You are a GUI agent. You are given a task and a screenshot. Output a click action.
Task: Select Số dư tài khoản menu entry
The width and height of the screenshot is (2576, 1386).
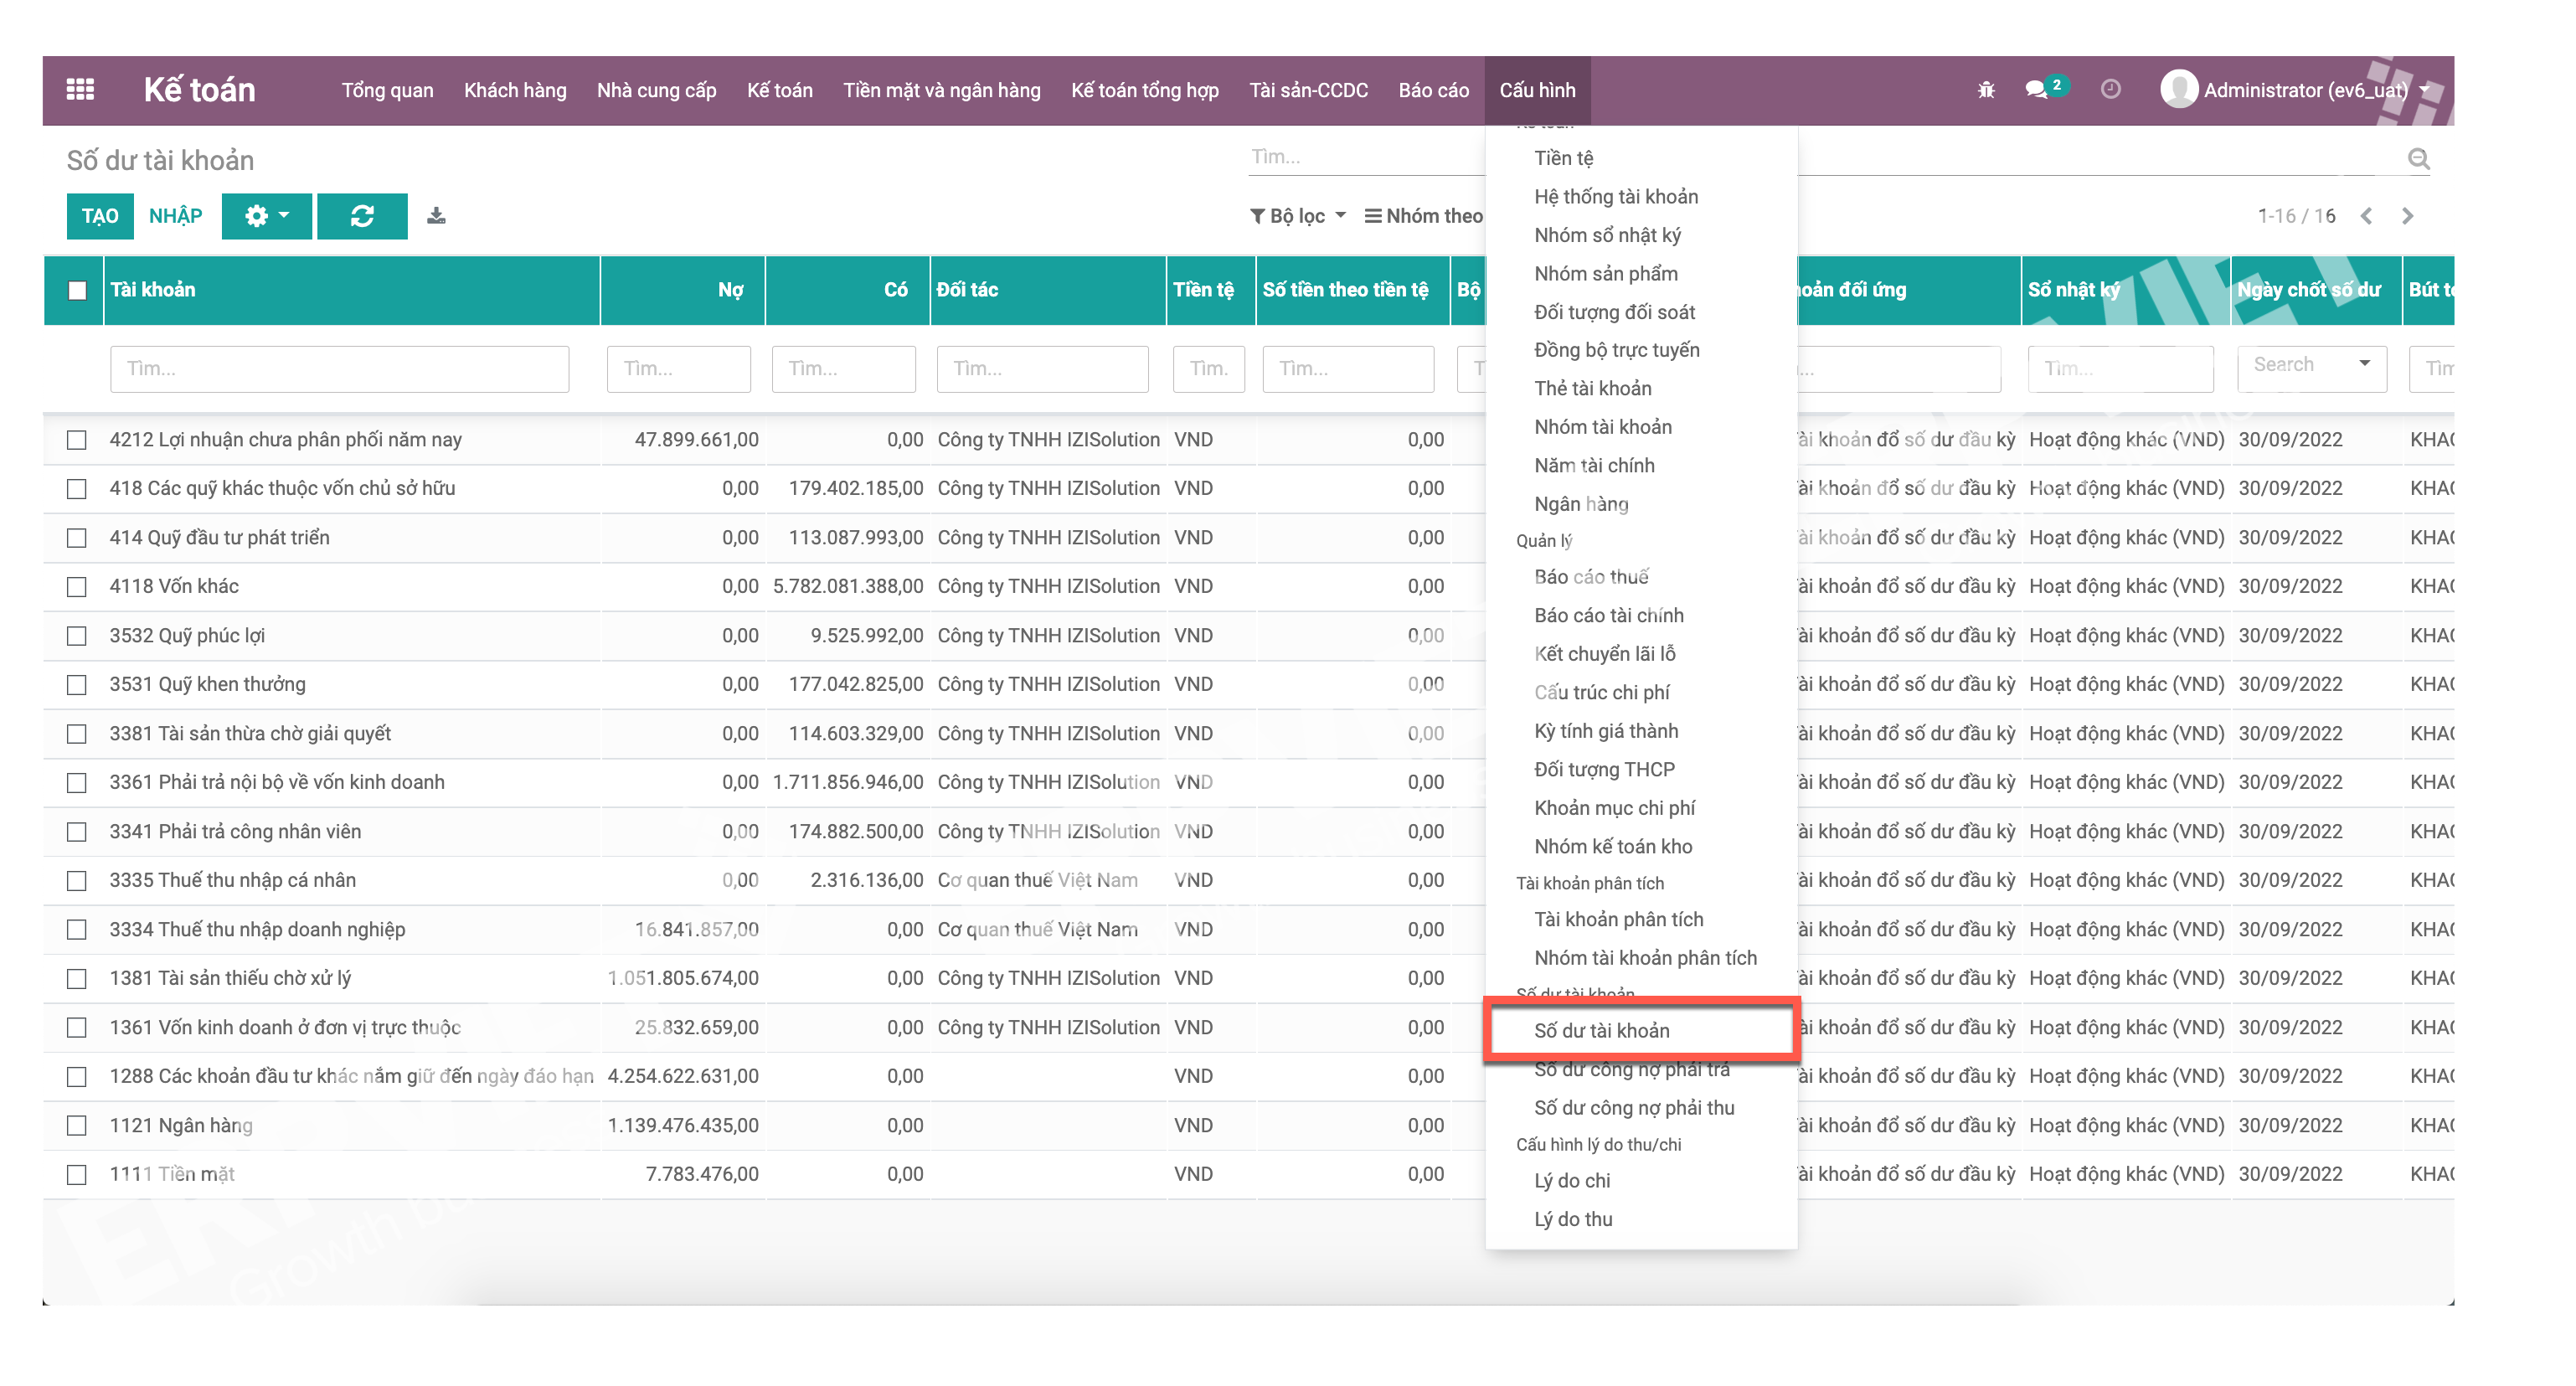click(1641, 1030)
